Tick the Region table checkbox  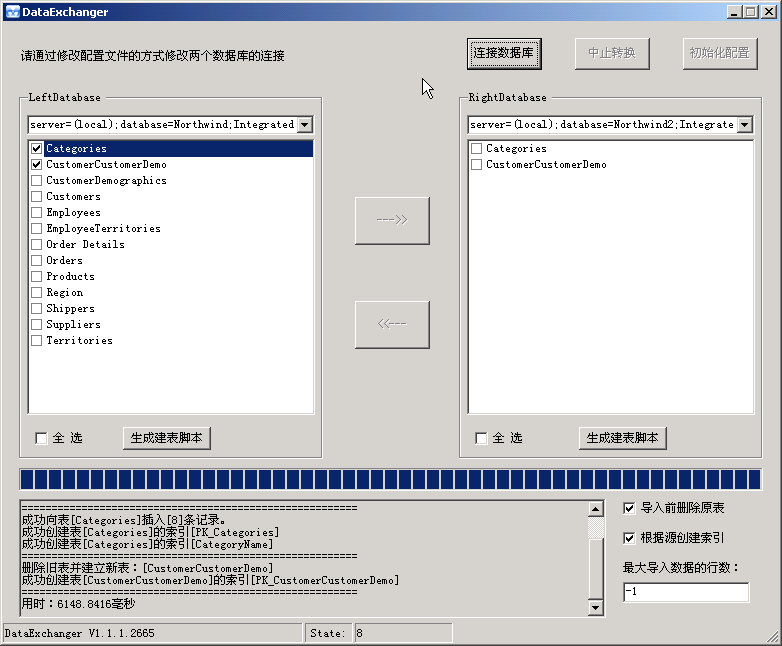pos(36,292)
